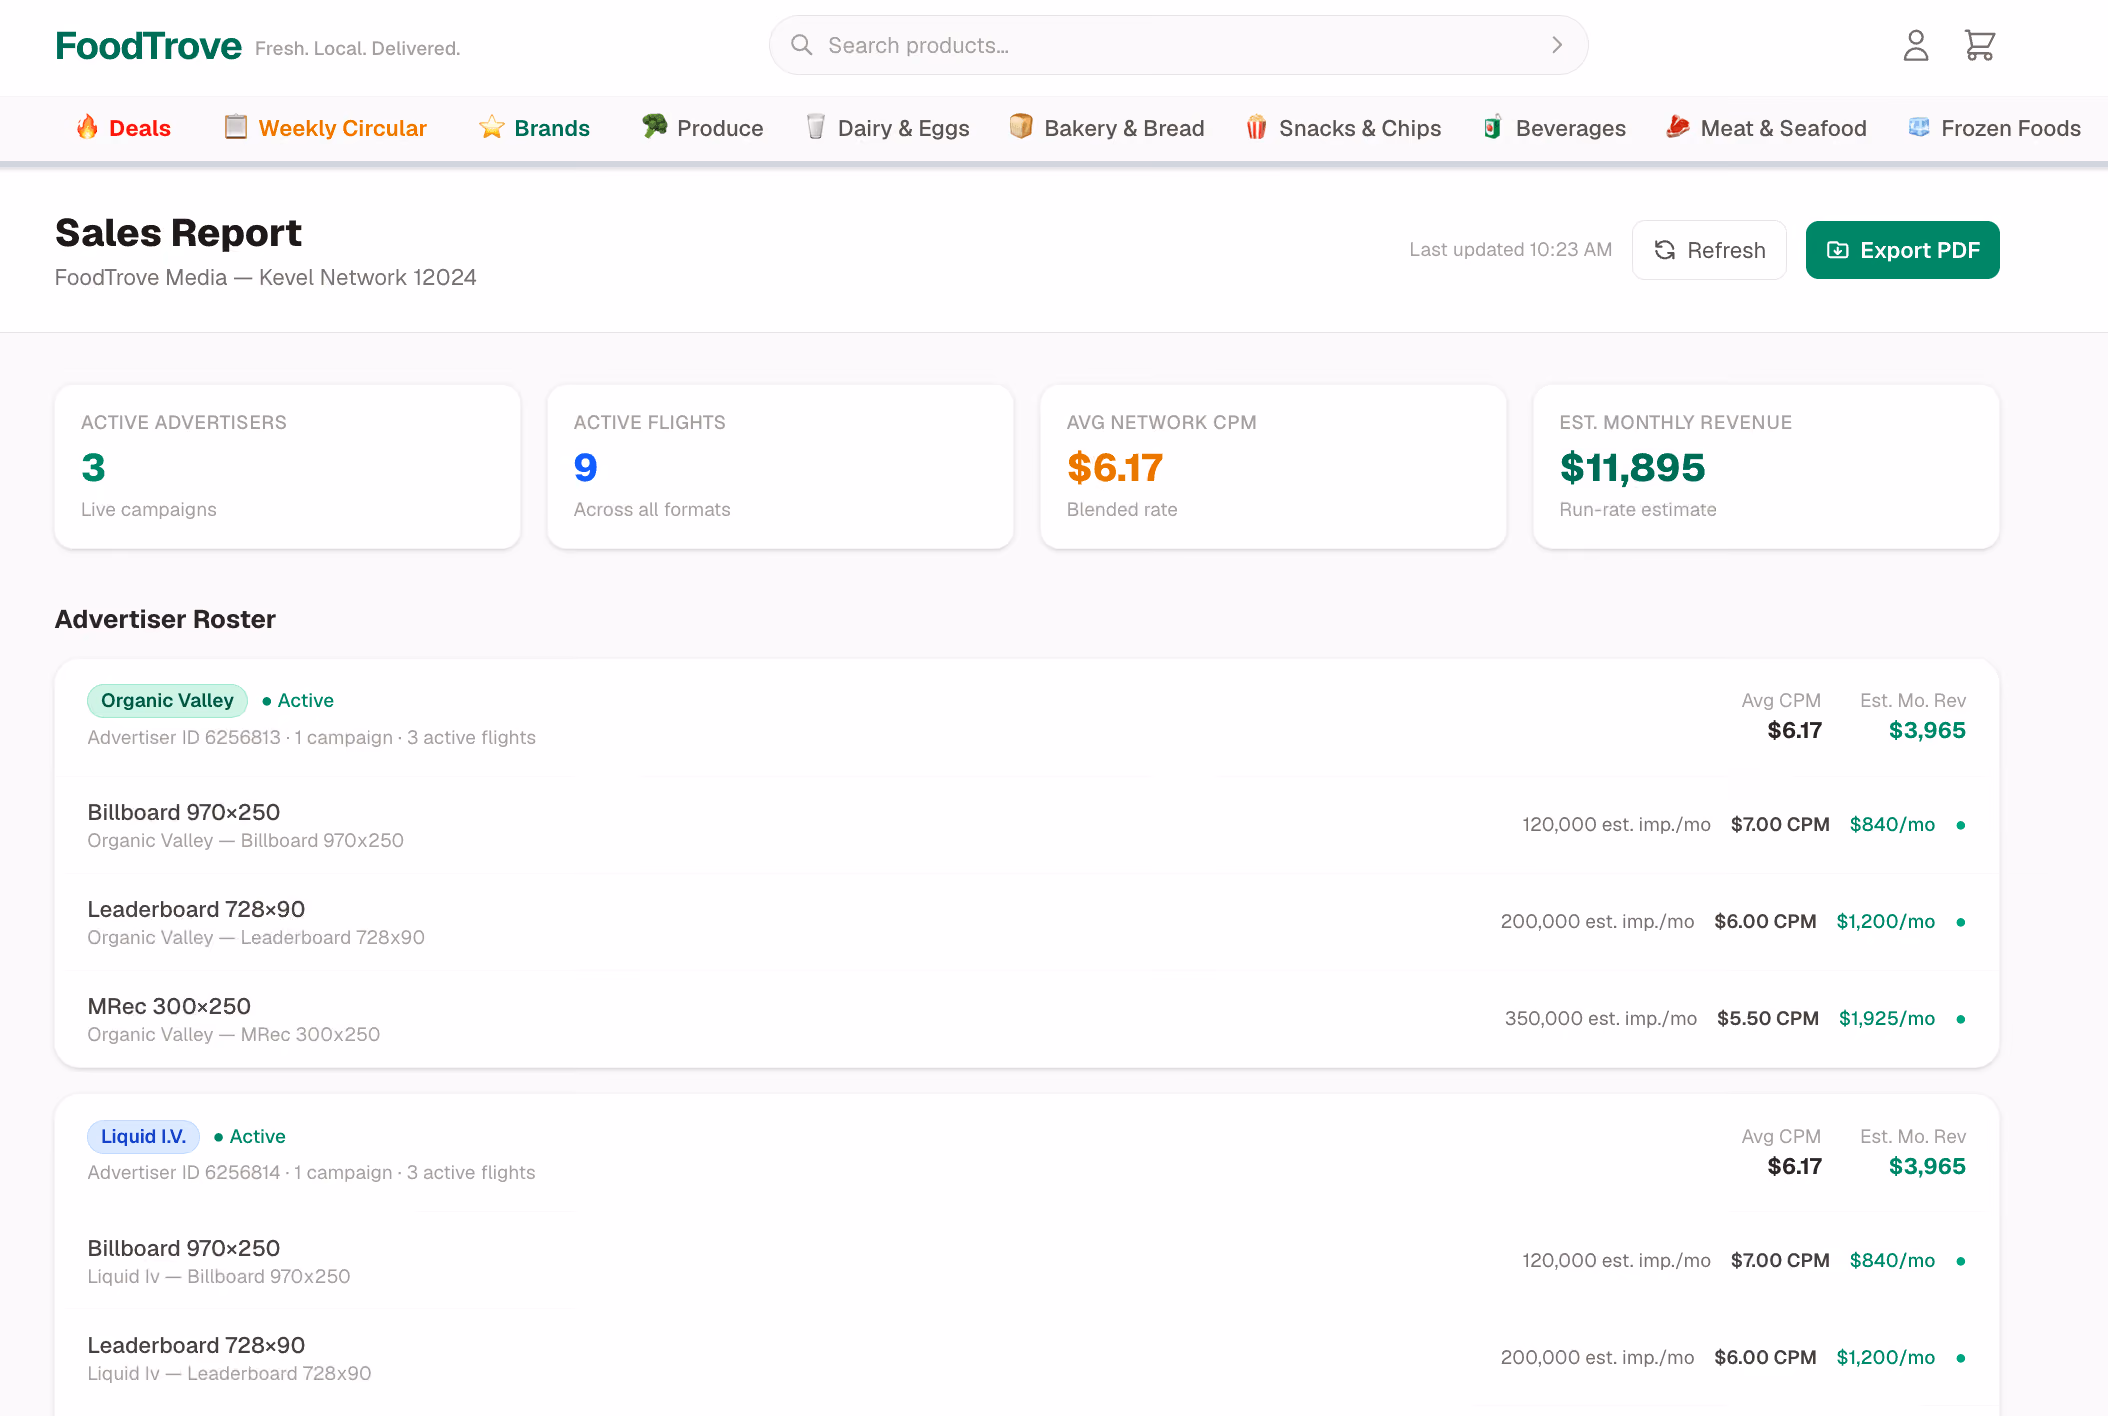Click the FoodTrove logo
The height and width of the screenshot is (1416, 2108).
(148, 46)
